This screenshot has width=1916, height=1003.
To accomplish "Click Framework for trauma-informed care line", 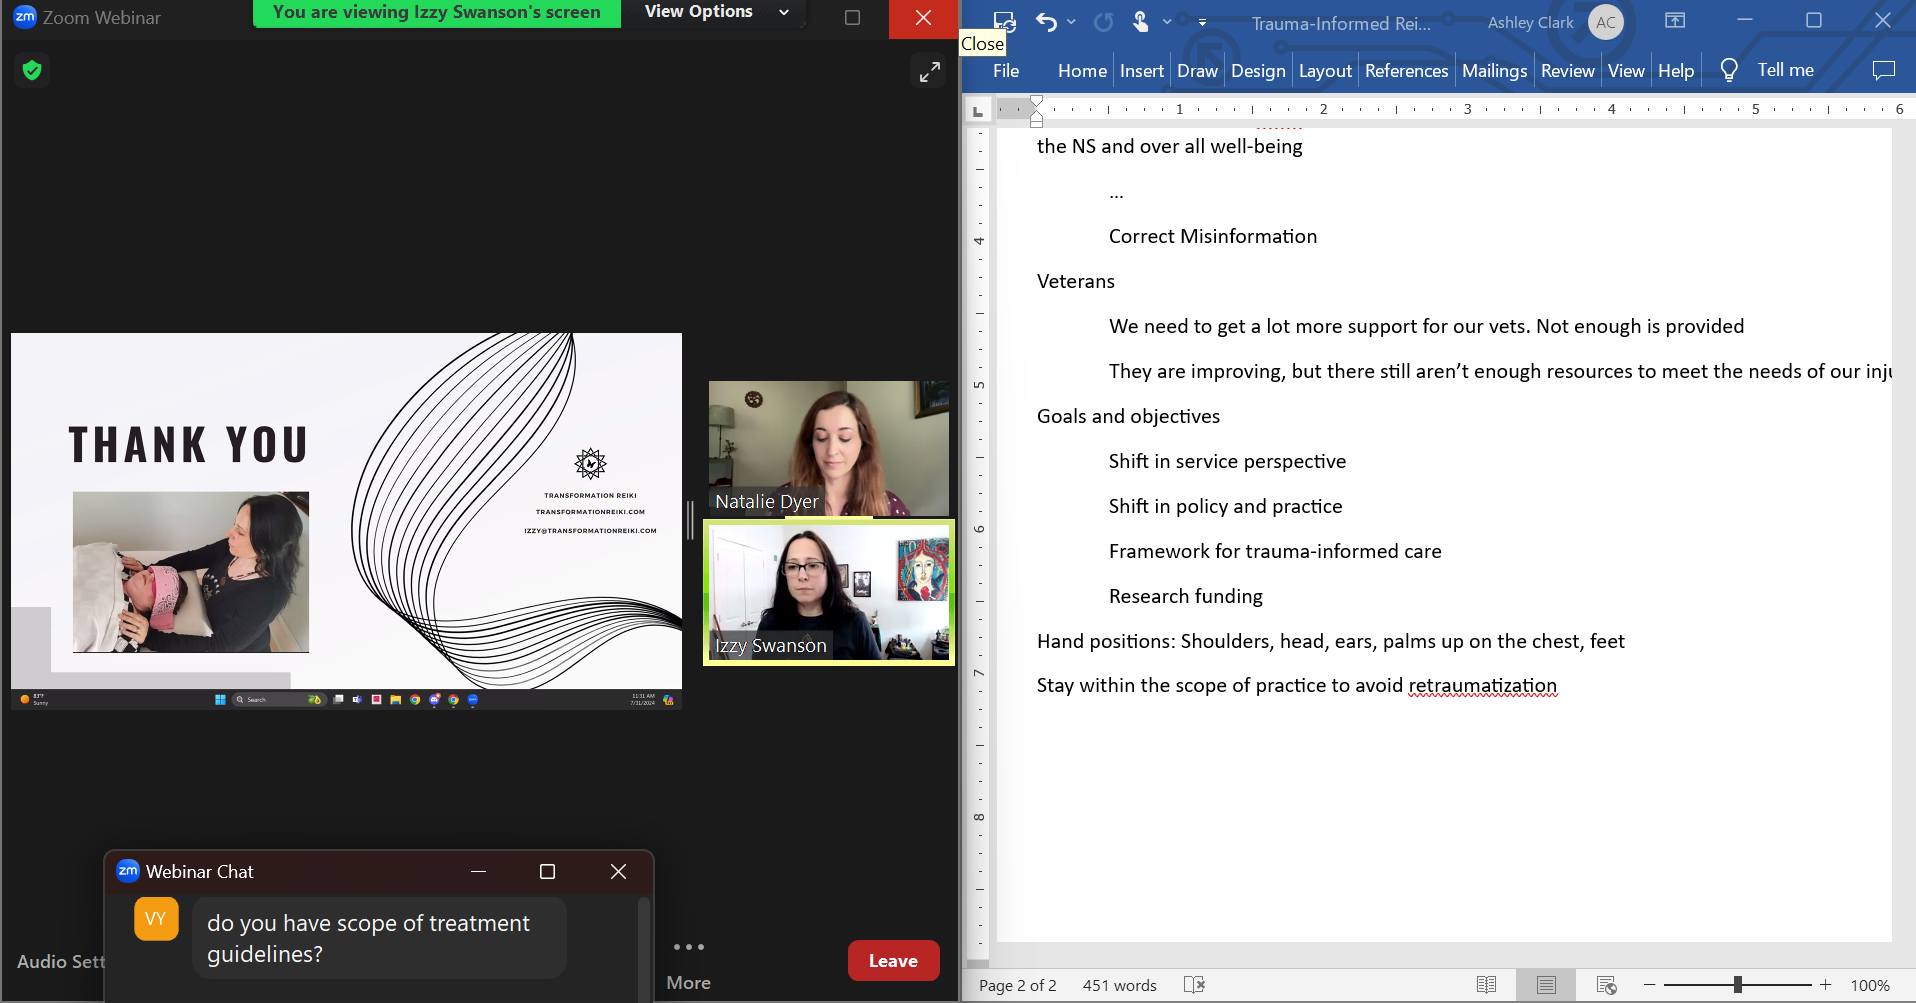I will 1275,551.
